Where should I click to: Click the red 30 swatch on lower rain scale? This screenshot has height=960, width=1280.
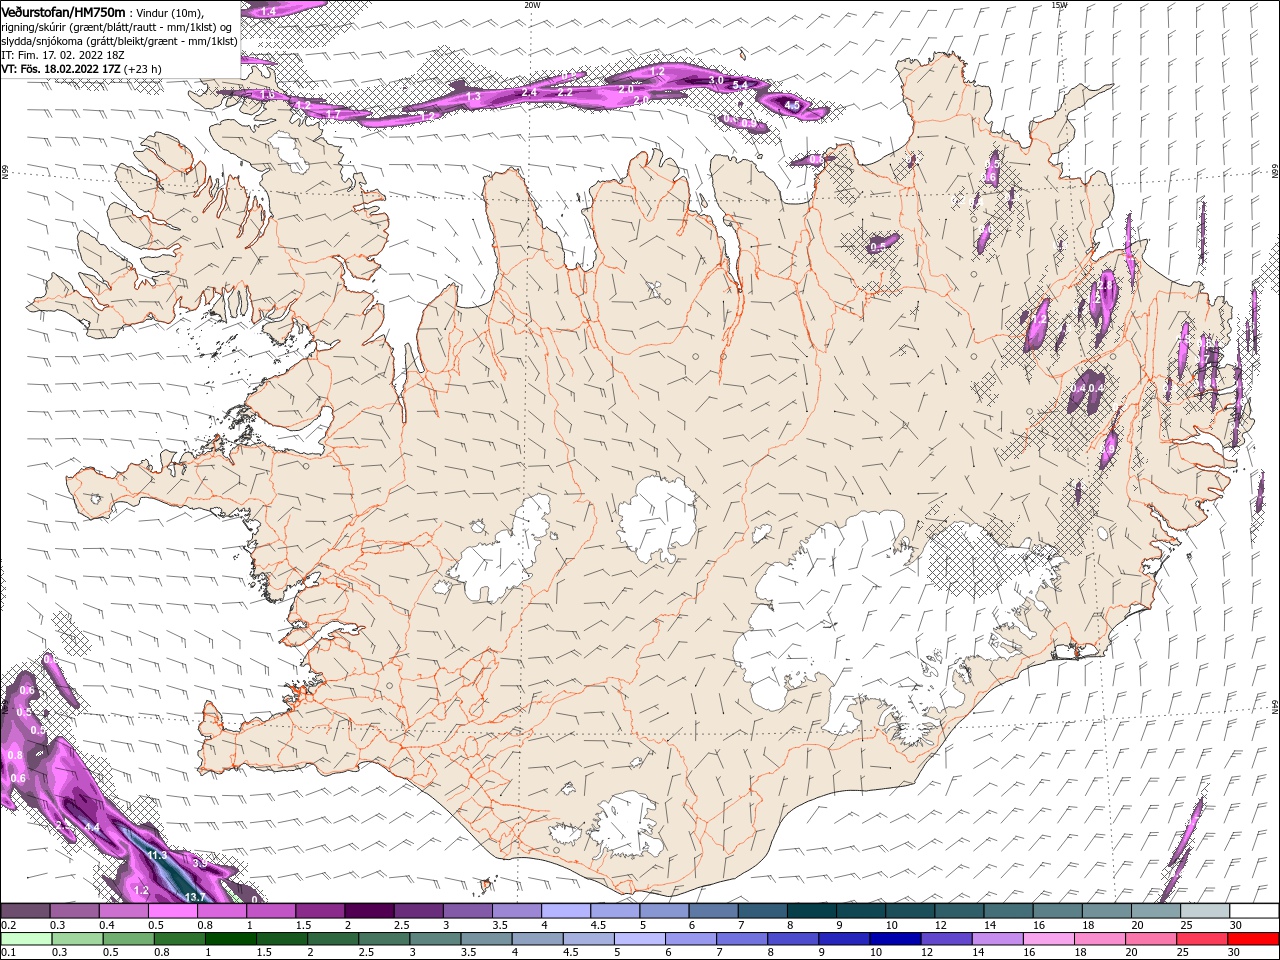tap(1254, 938)
